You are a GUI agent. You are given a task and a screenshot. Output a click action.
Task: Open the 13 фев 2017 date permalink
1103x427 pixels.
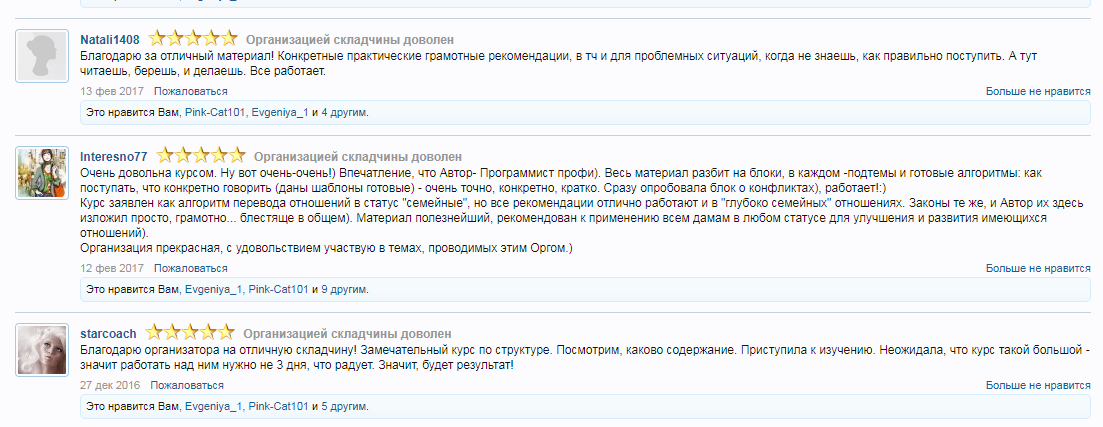coord(112,91)
